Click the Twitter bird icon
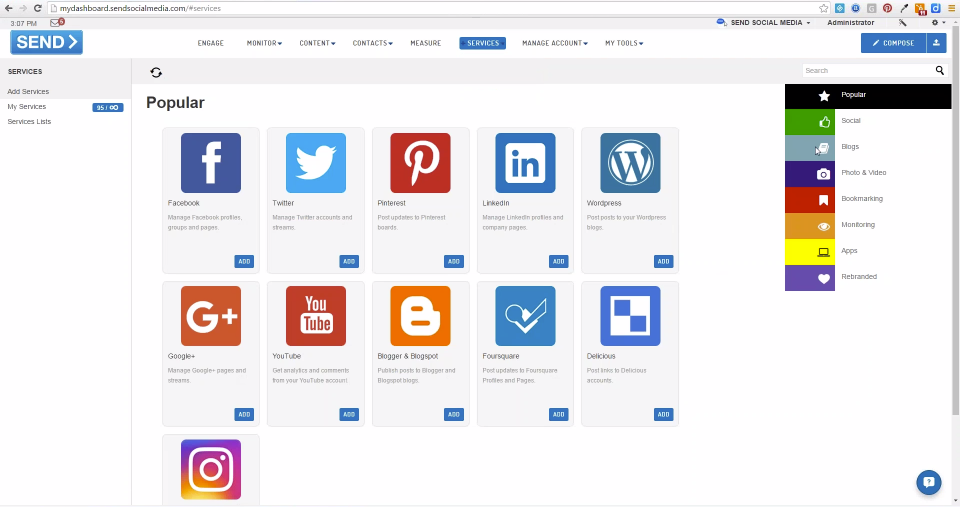The width and height of the screenshot is (960, 507). [x=315, y=163]
